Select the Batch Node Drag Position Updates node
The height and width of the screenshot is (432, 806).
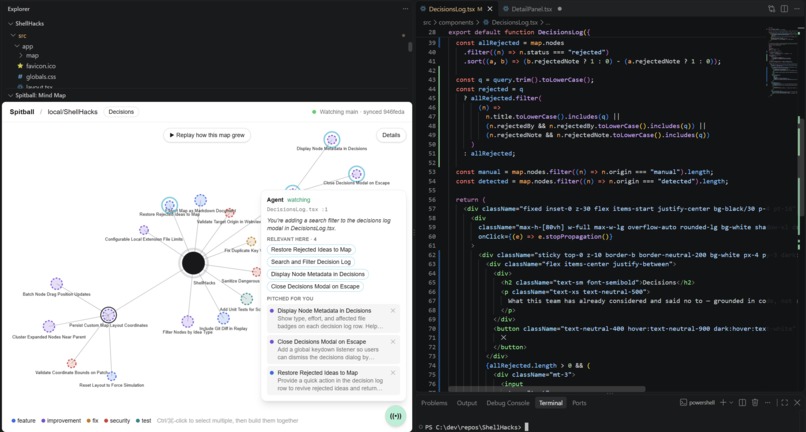57,284
